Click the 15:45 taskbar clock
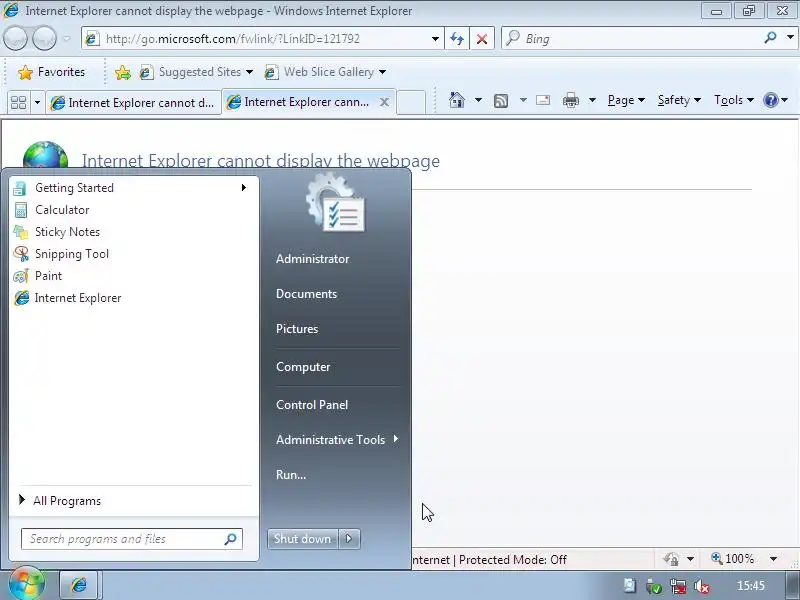This screenshot has width=800, height=600. coord(751,586)
